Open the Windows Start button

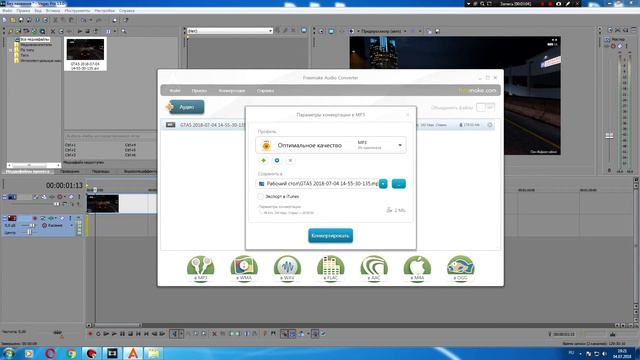[8, 353]
